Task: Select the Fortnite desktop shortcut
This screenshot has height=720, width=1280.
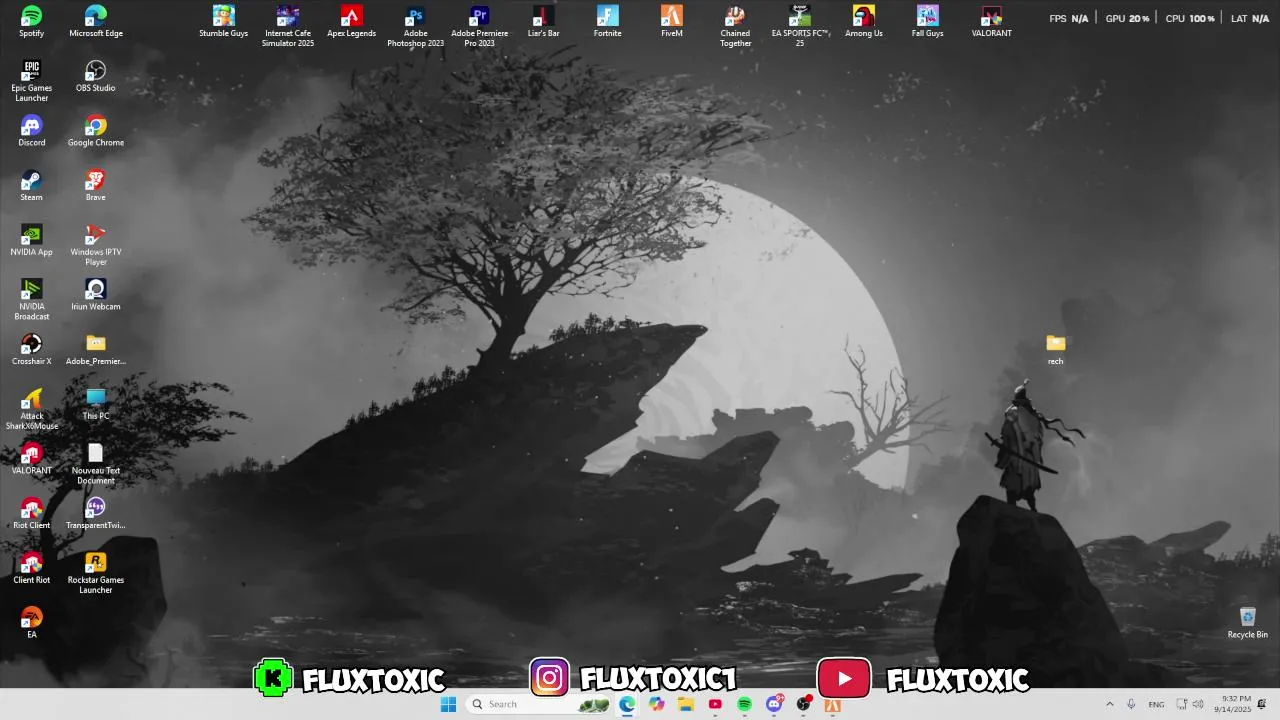Action: point(607,22)
